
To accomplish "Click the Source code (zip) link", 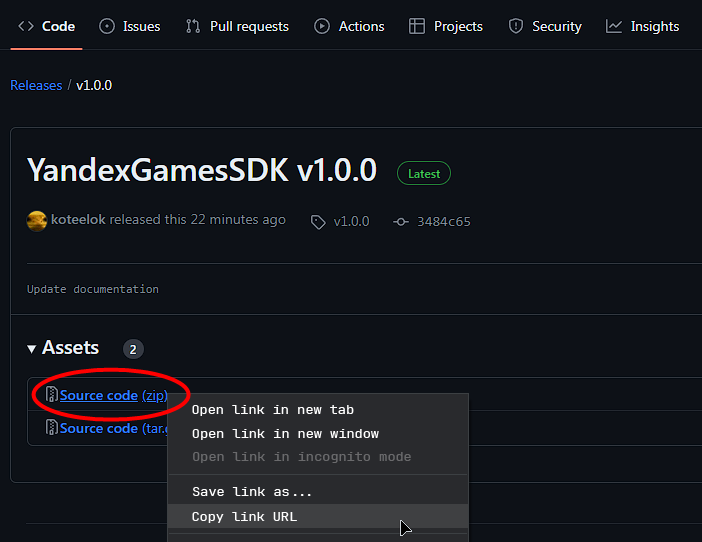I will [99, 395].
